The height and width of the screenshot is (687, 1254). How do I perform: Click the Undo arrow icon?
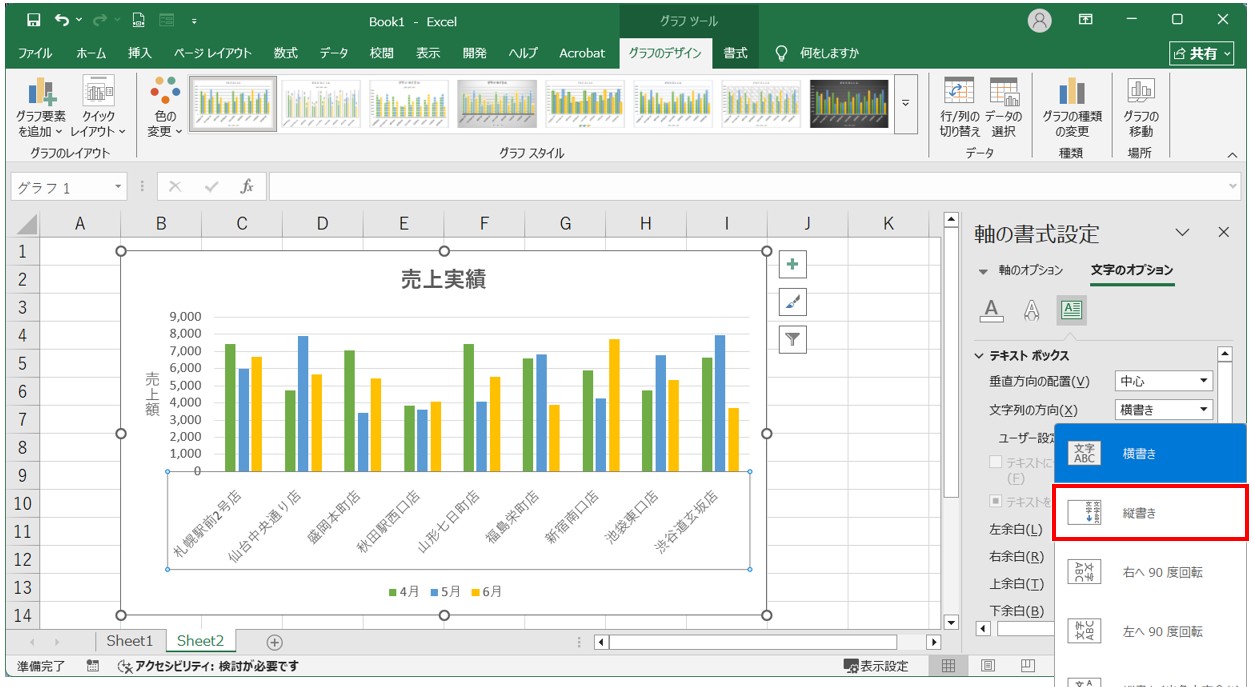coord(63,20)
